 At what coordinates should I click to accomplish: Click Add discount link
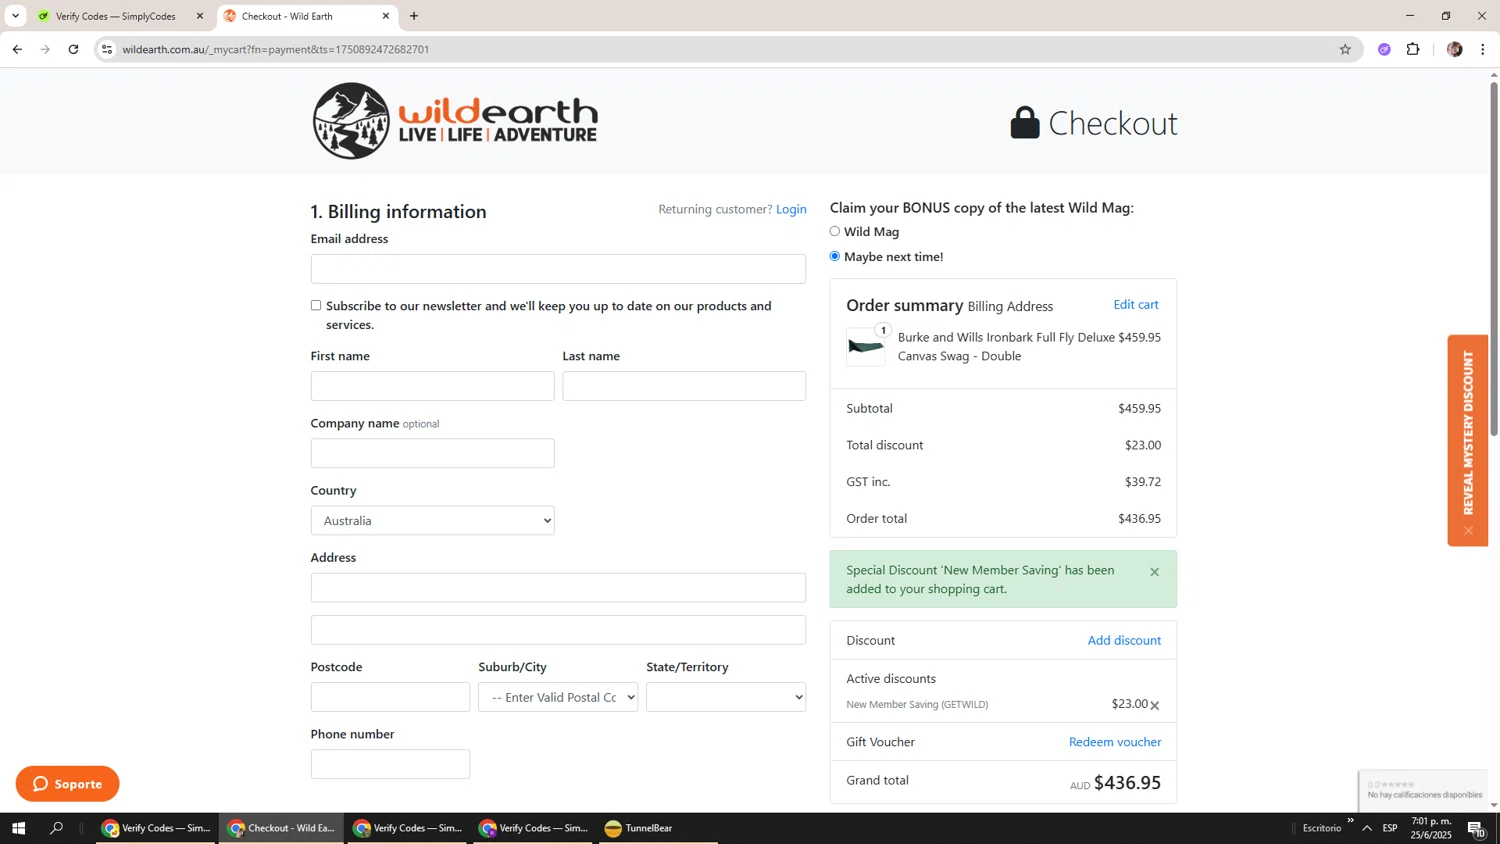click(x=1124, y=640)
